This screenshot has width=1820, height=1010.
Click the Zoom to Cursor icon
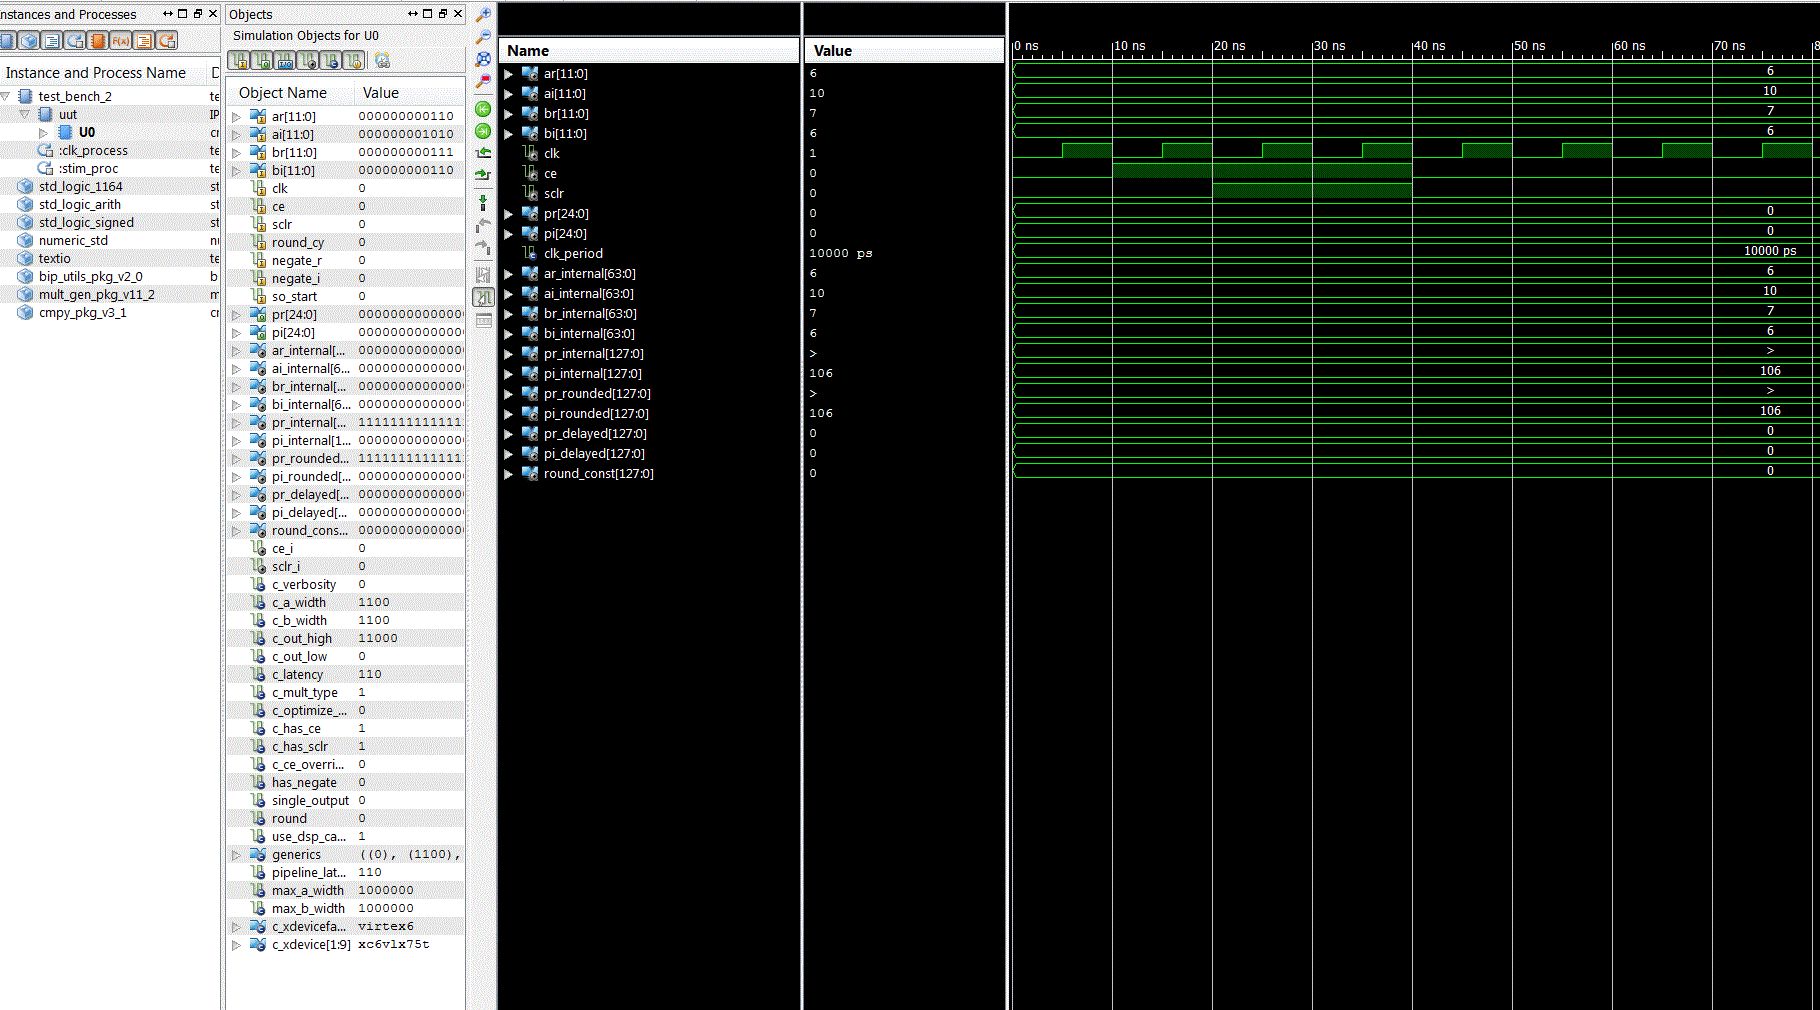[x=483, y=81]
